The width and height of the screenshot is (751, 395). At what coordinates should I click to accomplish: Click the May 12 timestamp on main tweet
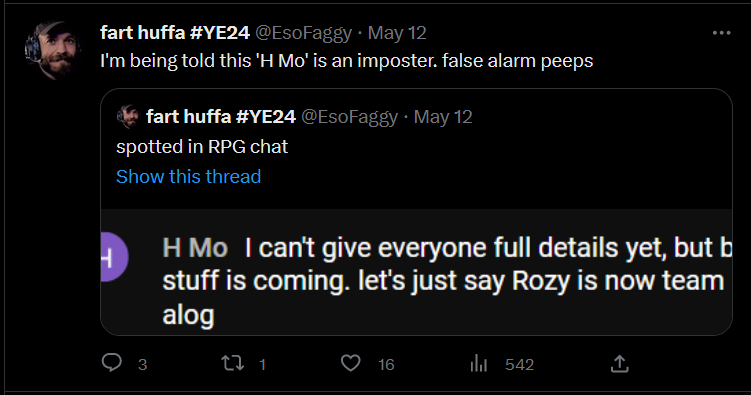click(397, 33)
